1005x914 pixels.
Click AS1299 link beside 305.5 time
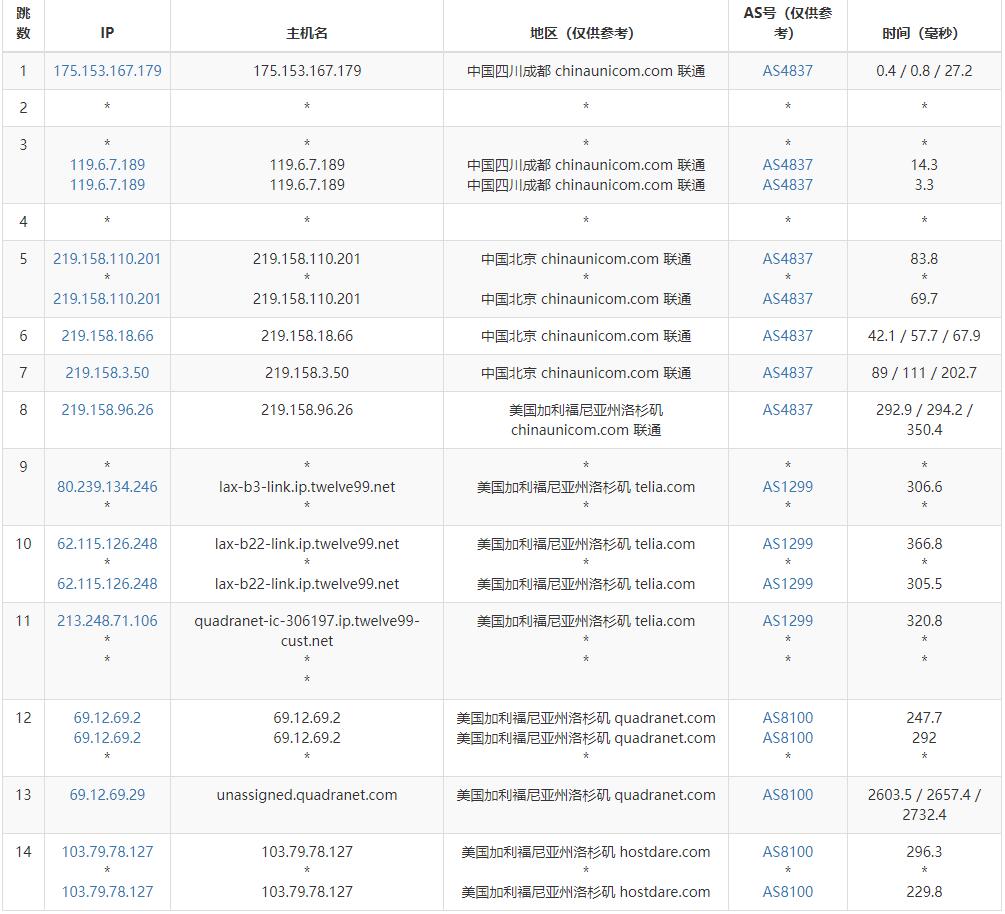click(x=787, y=584)
